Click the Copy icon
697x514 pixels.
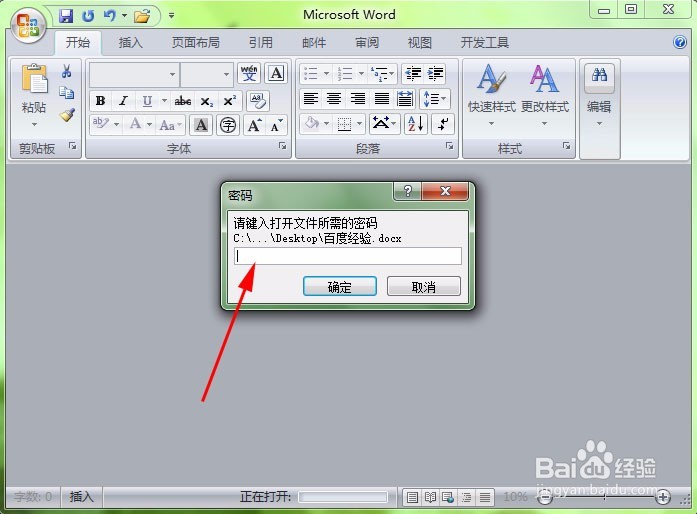coord(67,92)
